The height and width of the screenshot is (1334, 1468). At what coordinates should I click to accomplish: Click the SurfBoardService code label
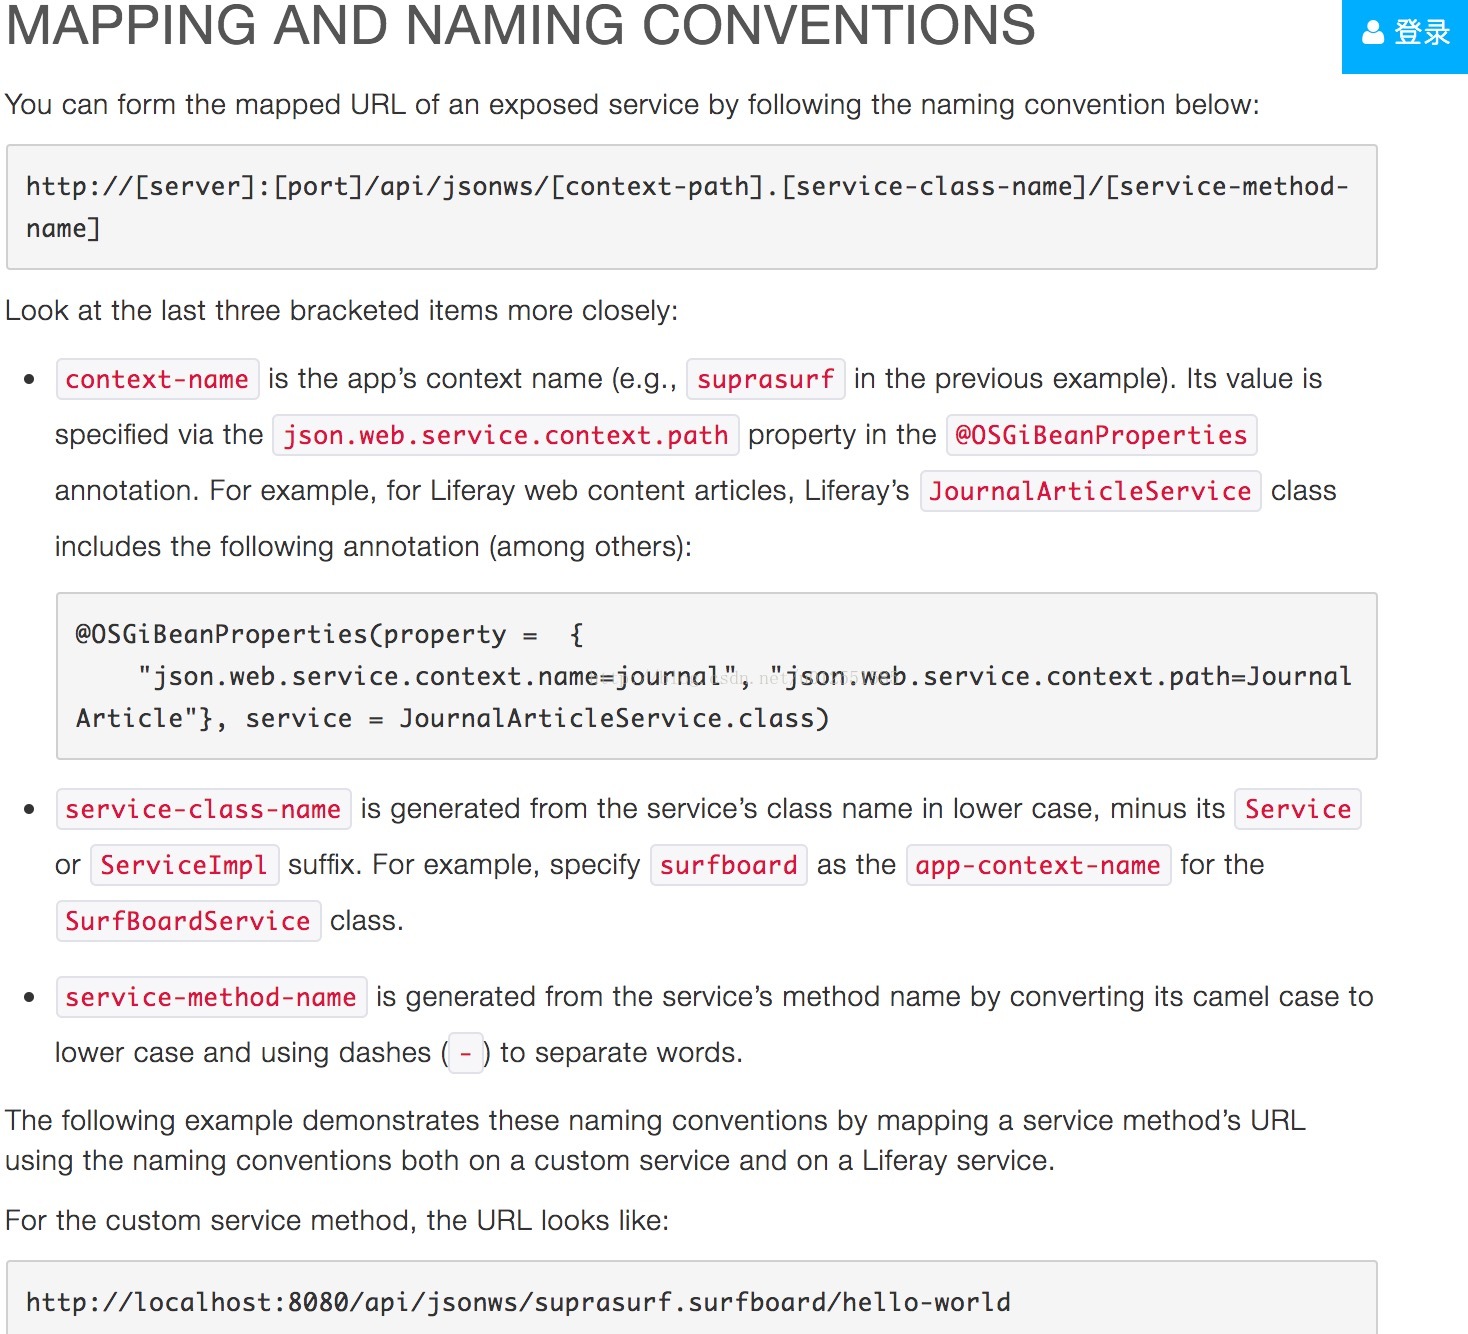click(x=188, y=921)
